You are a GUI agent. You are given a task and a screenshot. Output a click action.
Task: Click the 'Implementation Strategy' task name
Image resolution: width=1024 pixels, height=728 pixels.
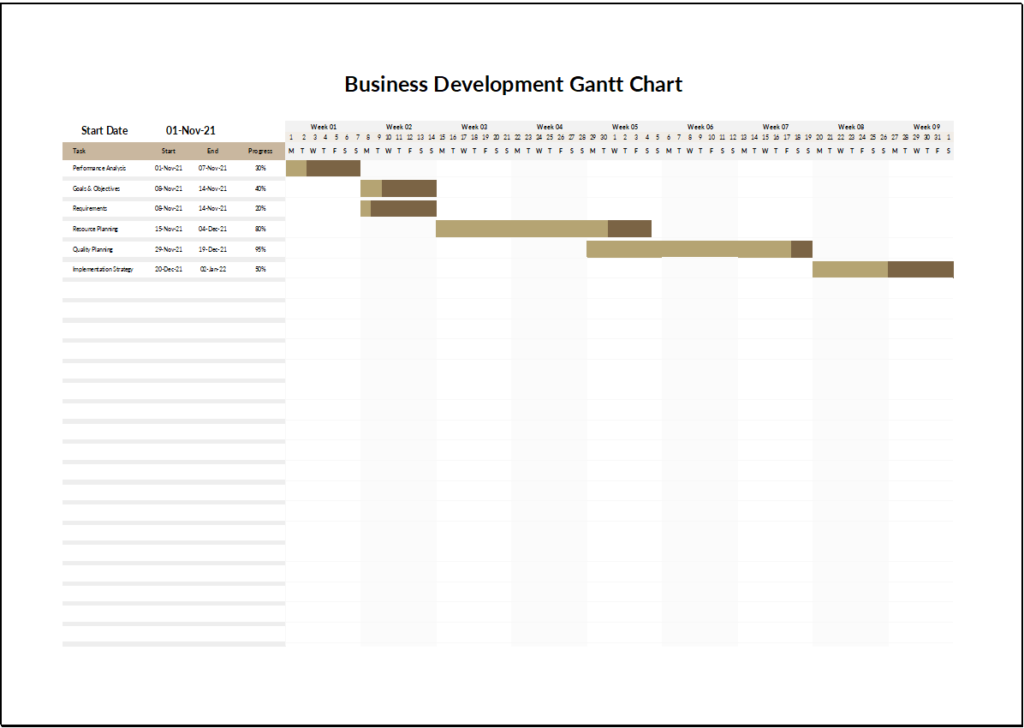click(103, 269)
